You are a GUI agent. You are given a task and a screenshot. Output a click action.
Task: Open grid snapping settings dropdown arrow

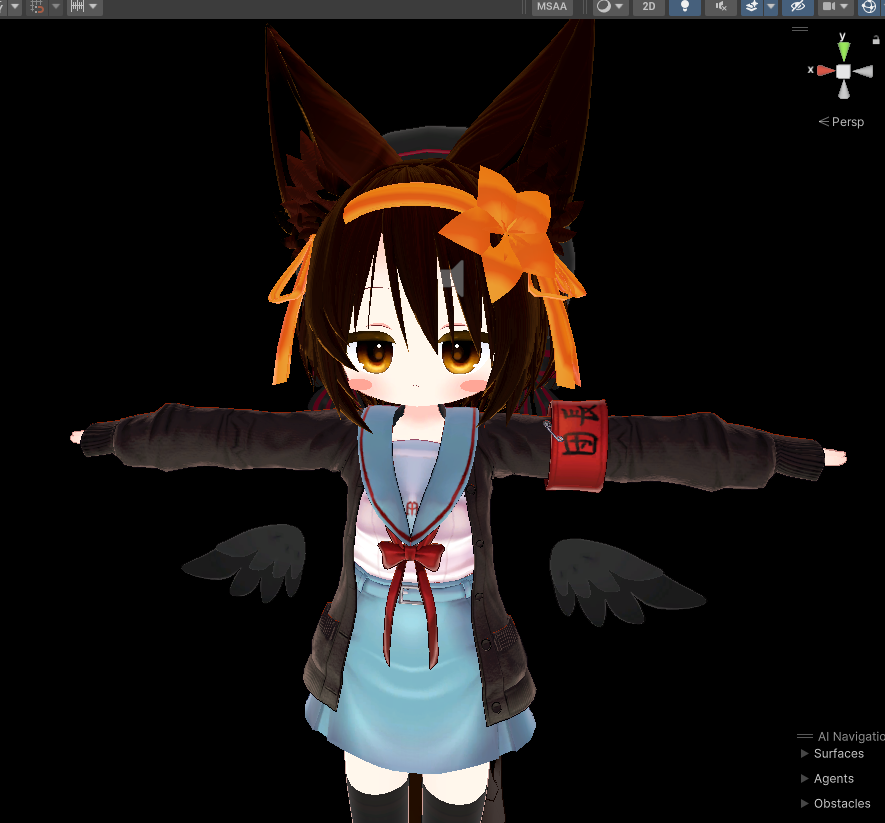[x=56, y=7]
